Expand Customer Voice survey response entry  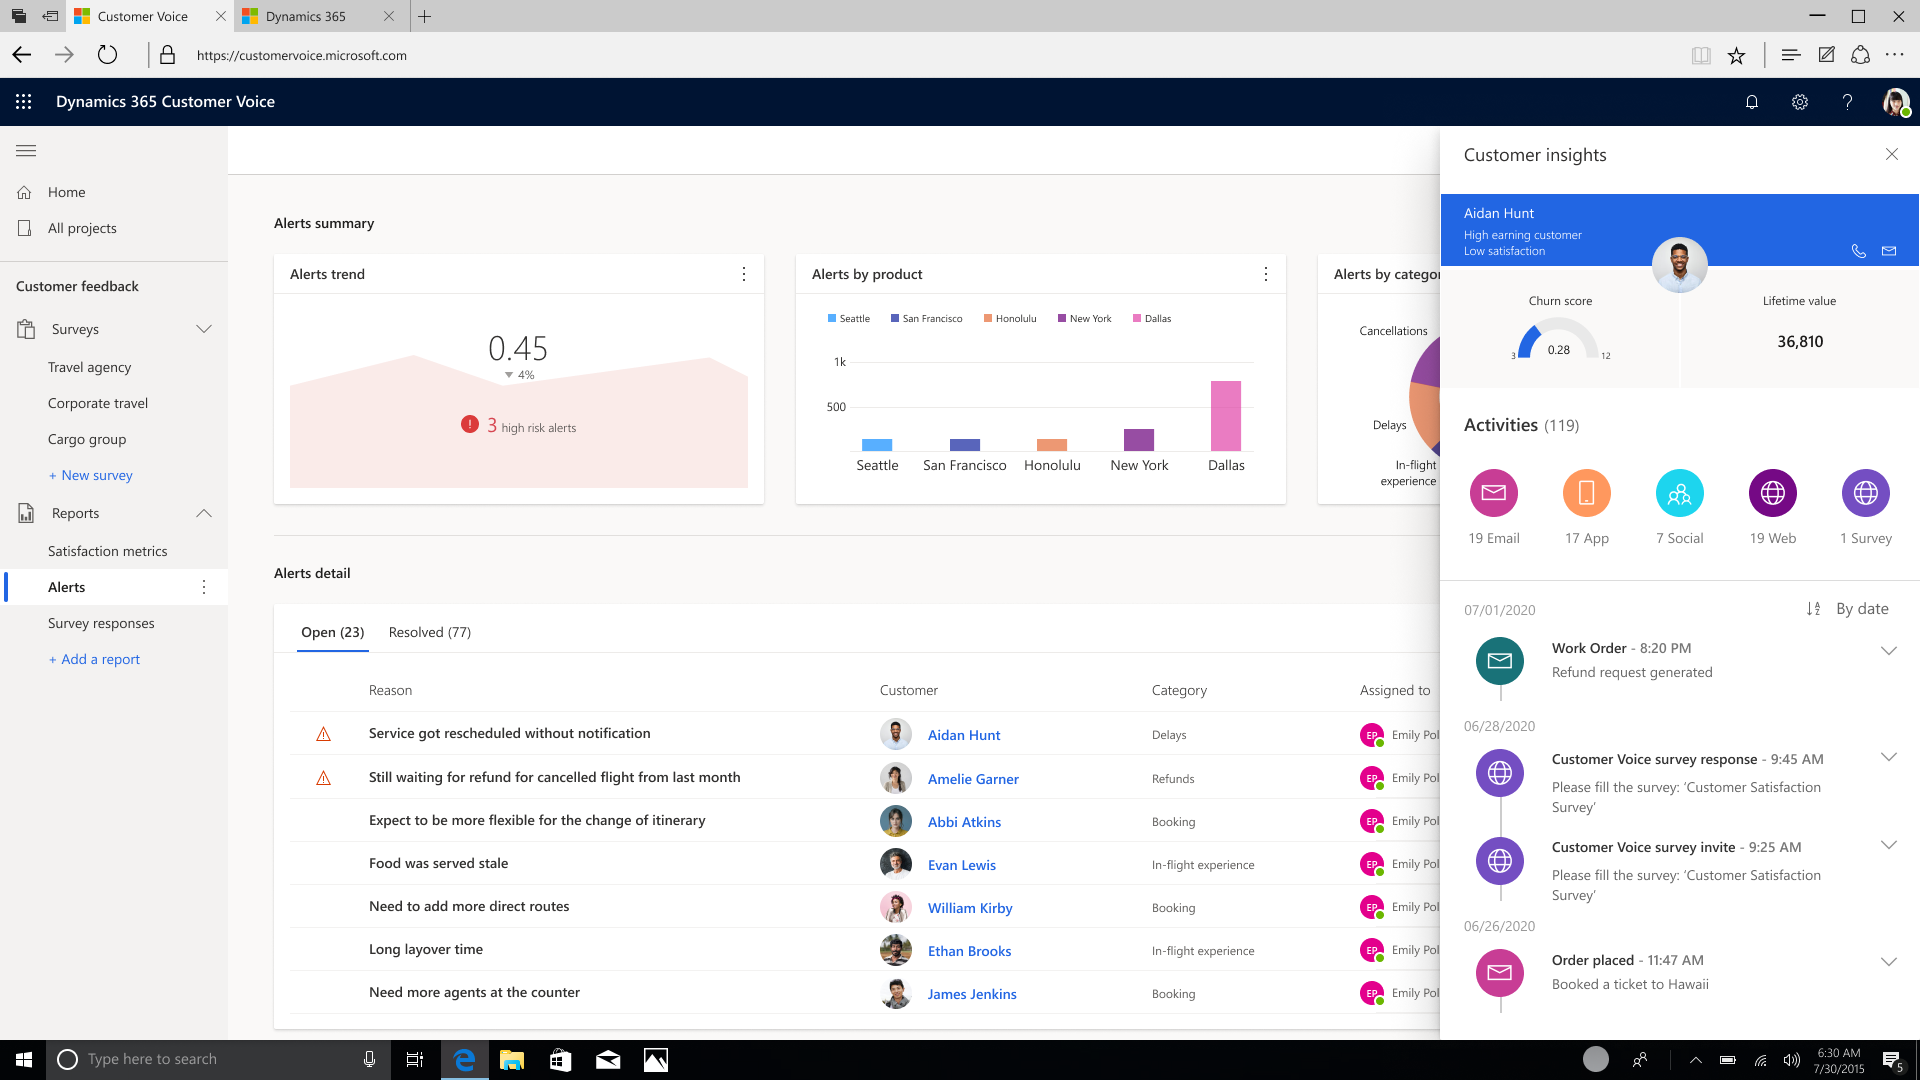[1888, 758]
